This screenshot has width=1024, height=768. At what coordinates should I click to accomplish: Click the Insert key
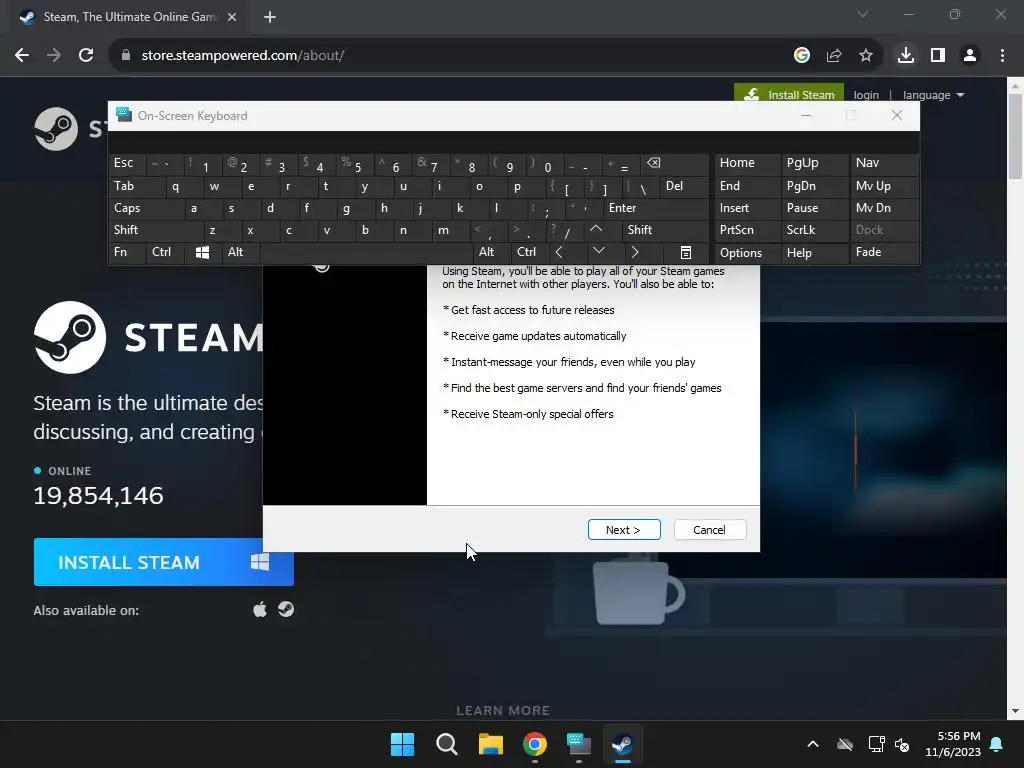748,208
